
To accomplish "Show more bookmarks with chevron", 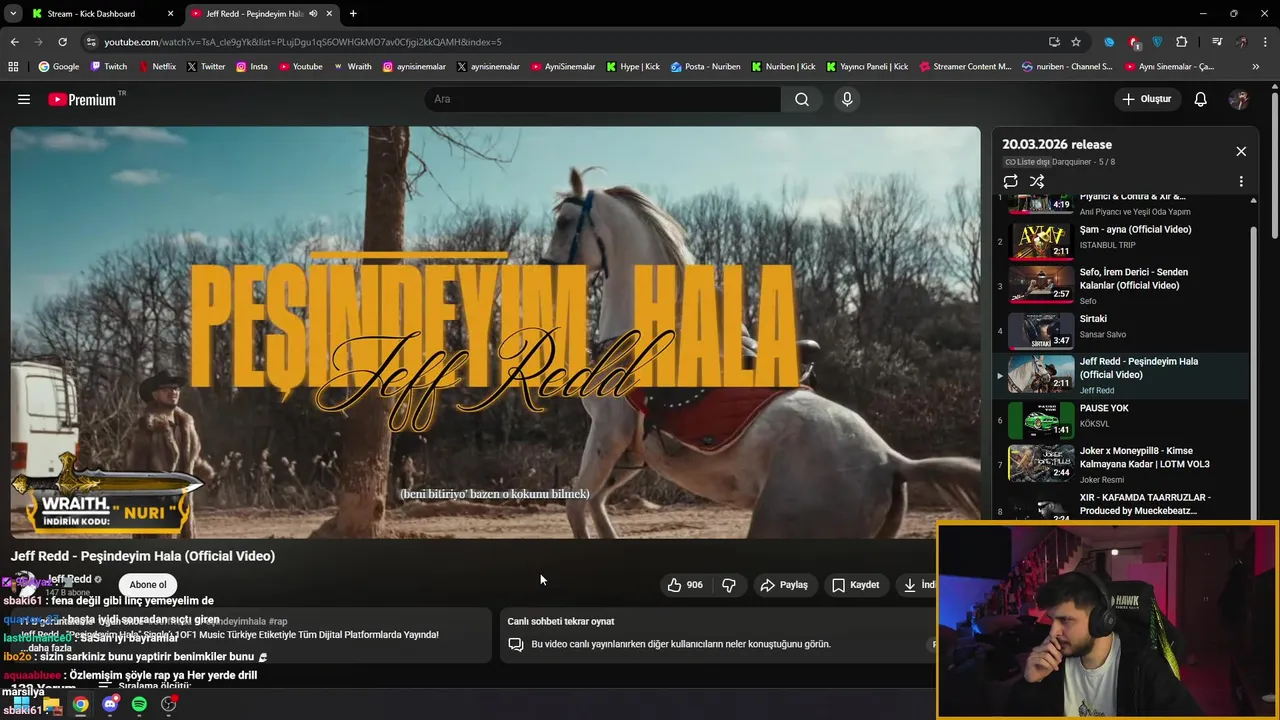I will click(x=1256, y=67).
